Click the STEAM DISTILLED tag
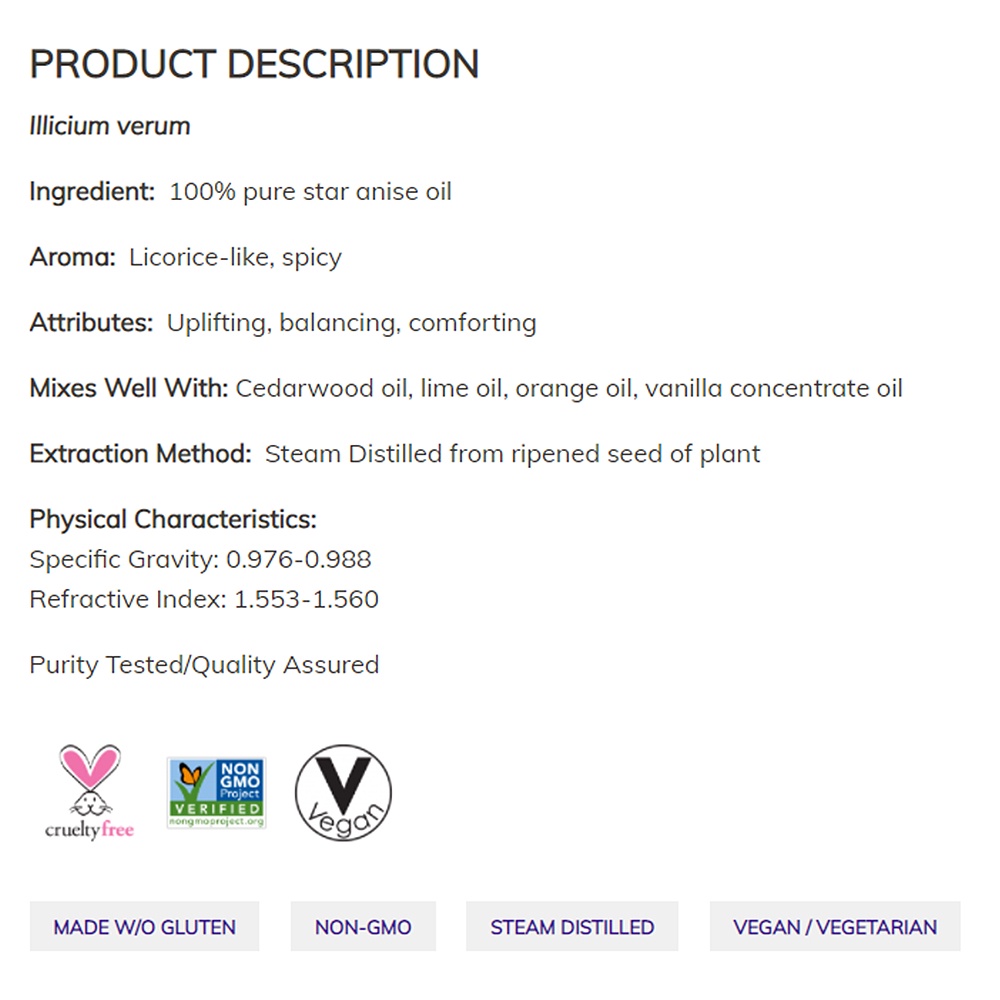1000x1000 pixels. (572, 926)
